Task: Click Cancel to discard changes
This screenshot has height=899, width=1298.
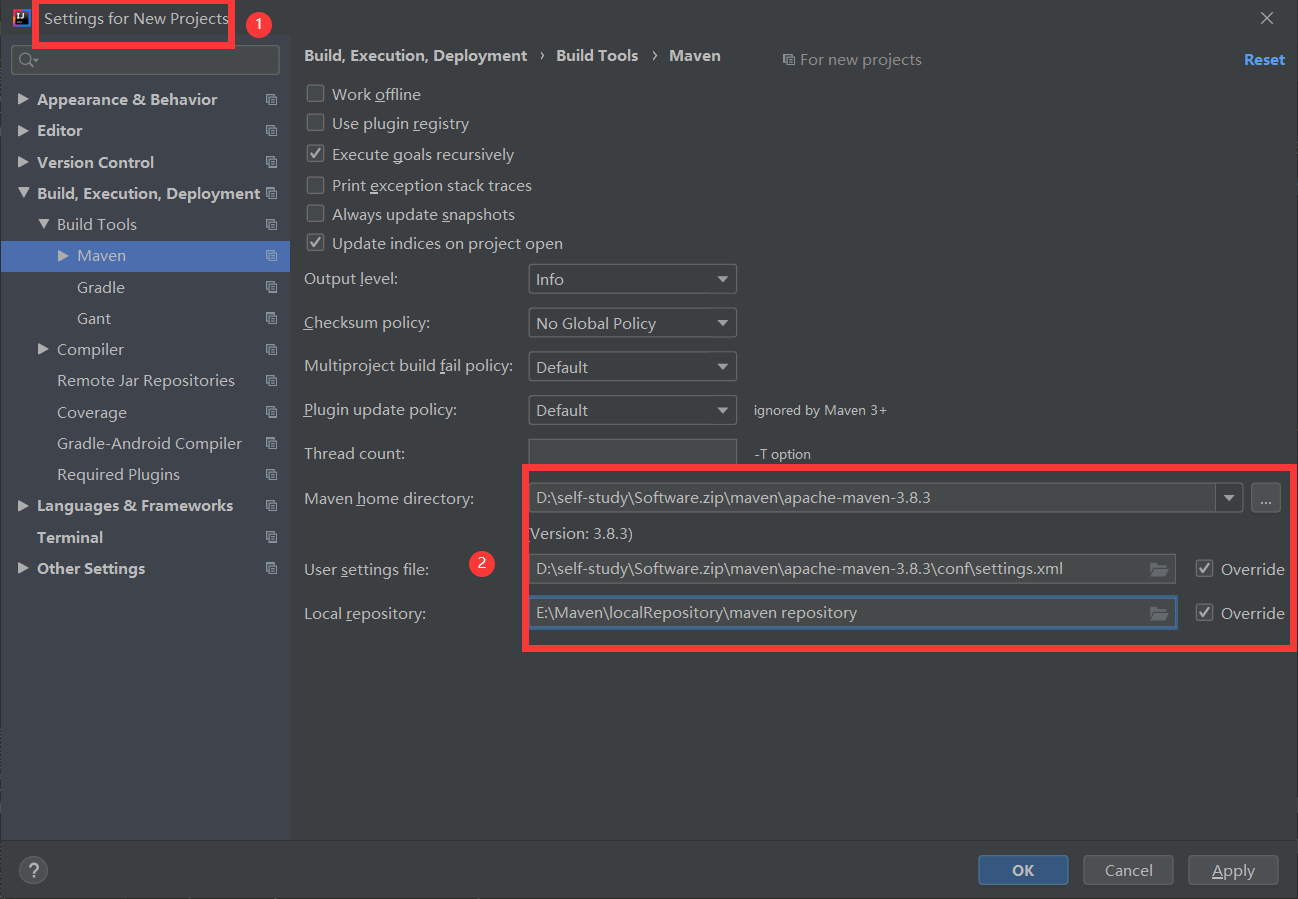Action: click(x=1129, y=870)
